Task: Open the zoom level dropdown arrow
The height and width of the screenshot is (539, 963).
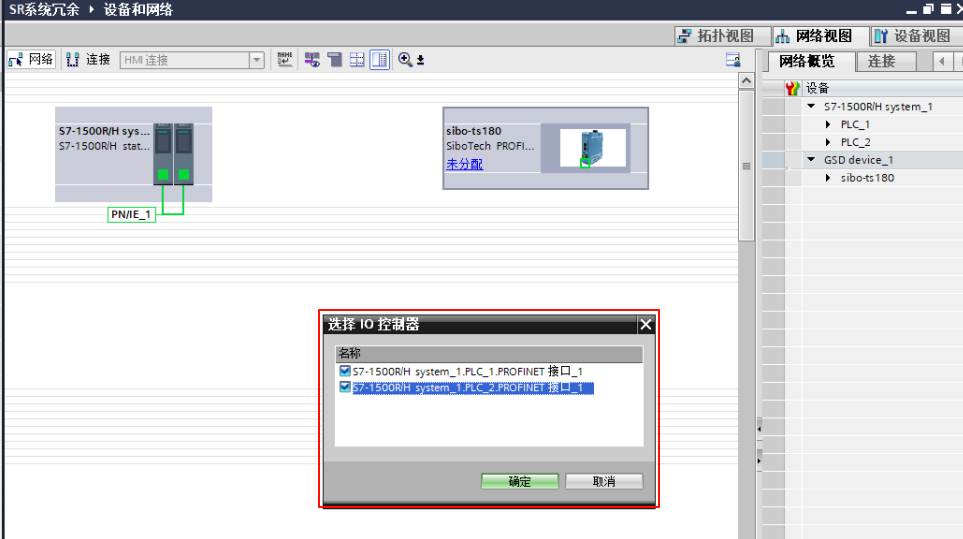Action: click(x=421, y=60)
